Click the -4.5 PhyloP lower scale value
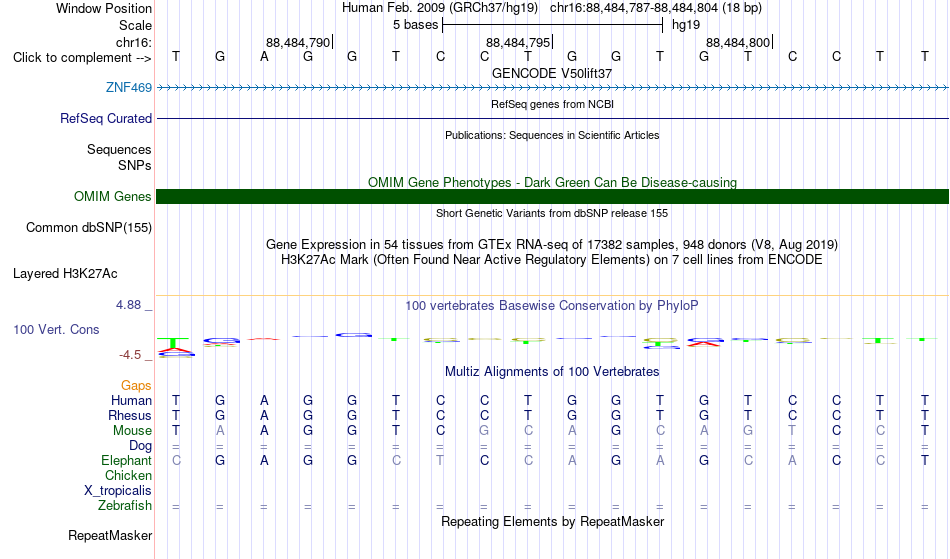The height and width of the screenshot is (559, 950). (x=130, y=355)
